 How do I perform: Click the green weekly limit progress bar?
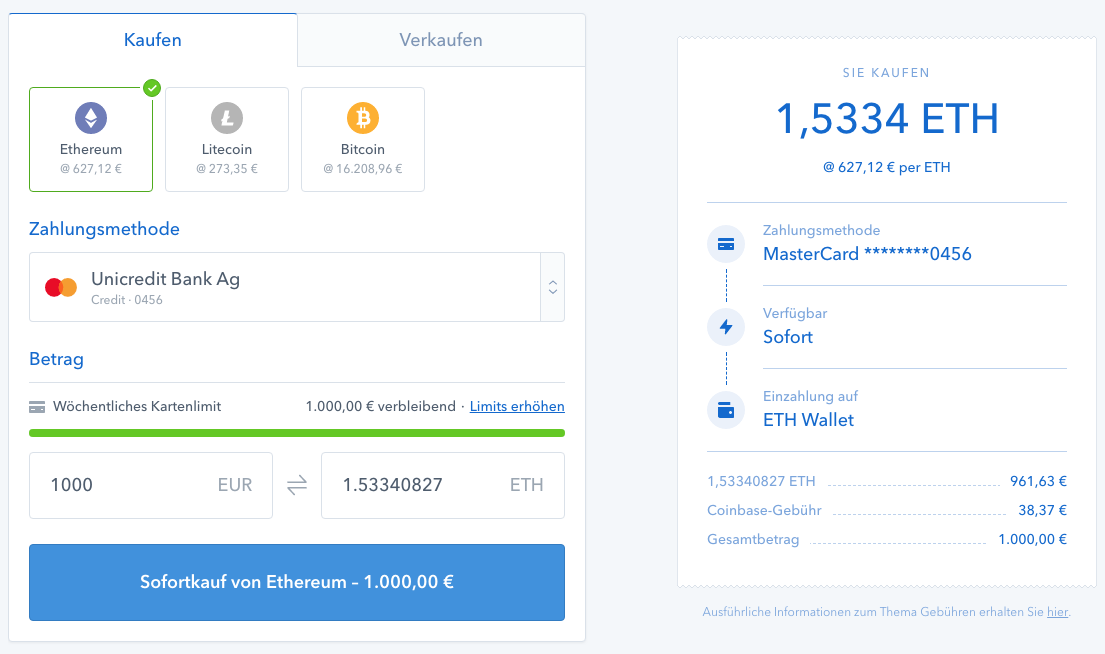click(x=296, y=433)
